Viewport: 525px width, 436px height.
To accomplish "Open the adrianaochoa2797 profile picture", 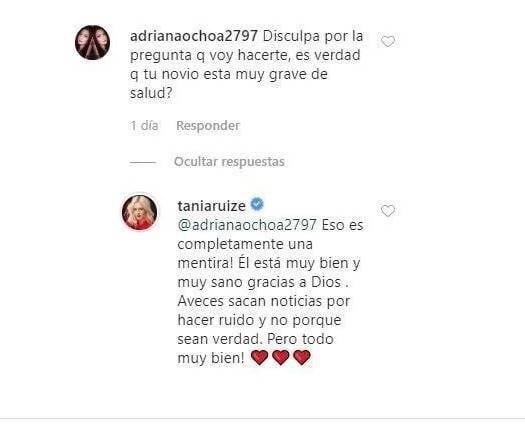I will (x=92, y=43).
